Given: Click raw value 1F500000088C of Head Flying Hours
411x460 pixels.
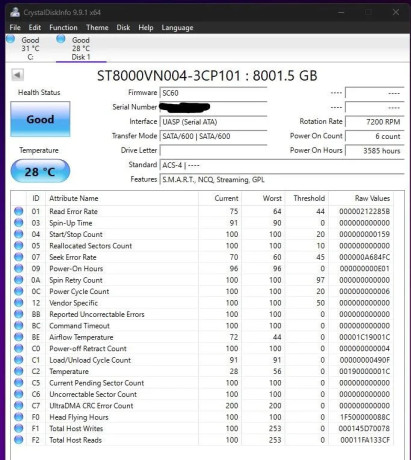Looking at the screenshot, I should [x=365, y=417].
